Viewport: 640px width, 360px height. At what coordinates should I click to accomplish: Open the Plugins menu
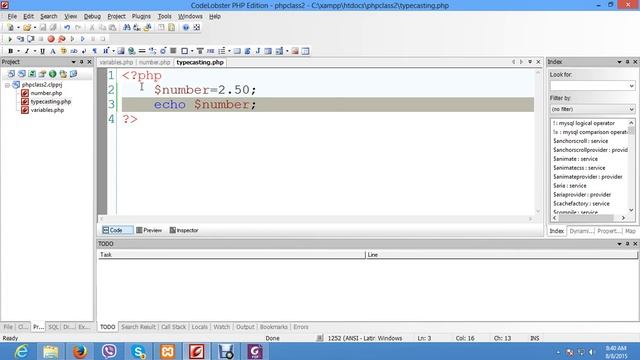141,16
